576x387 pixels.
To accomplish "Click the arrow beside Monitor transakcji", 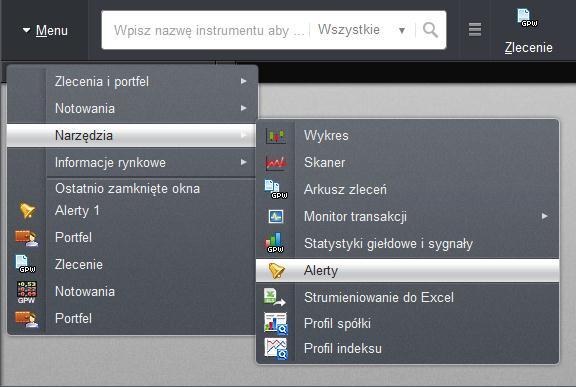I will coord(545,216).
